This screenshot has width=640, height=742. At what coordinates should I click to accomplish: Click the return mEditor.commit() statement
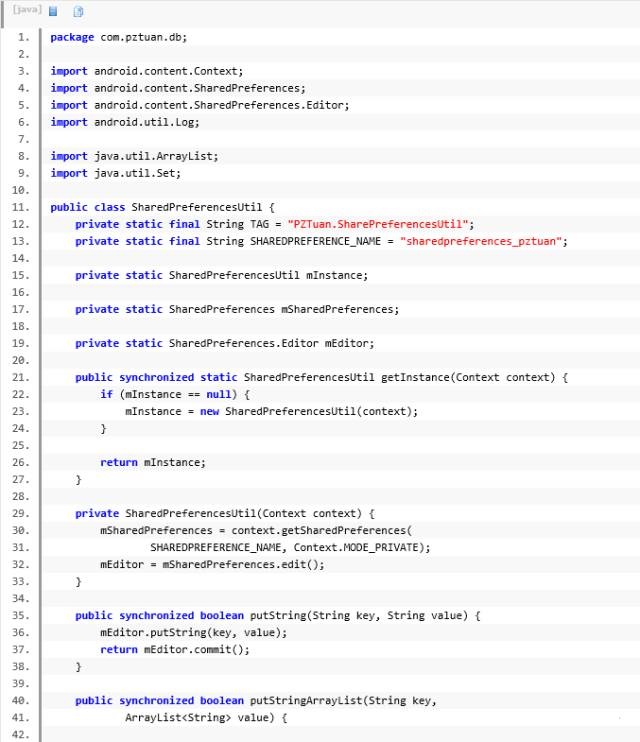(174, 649)
